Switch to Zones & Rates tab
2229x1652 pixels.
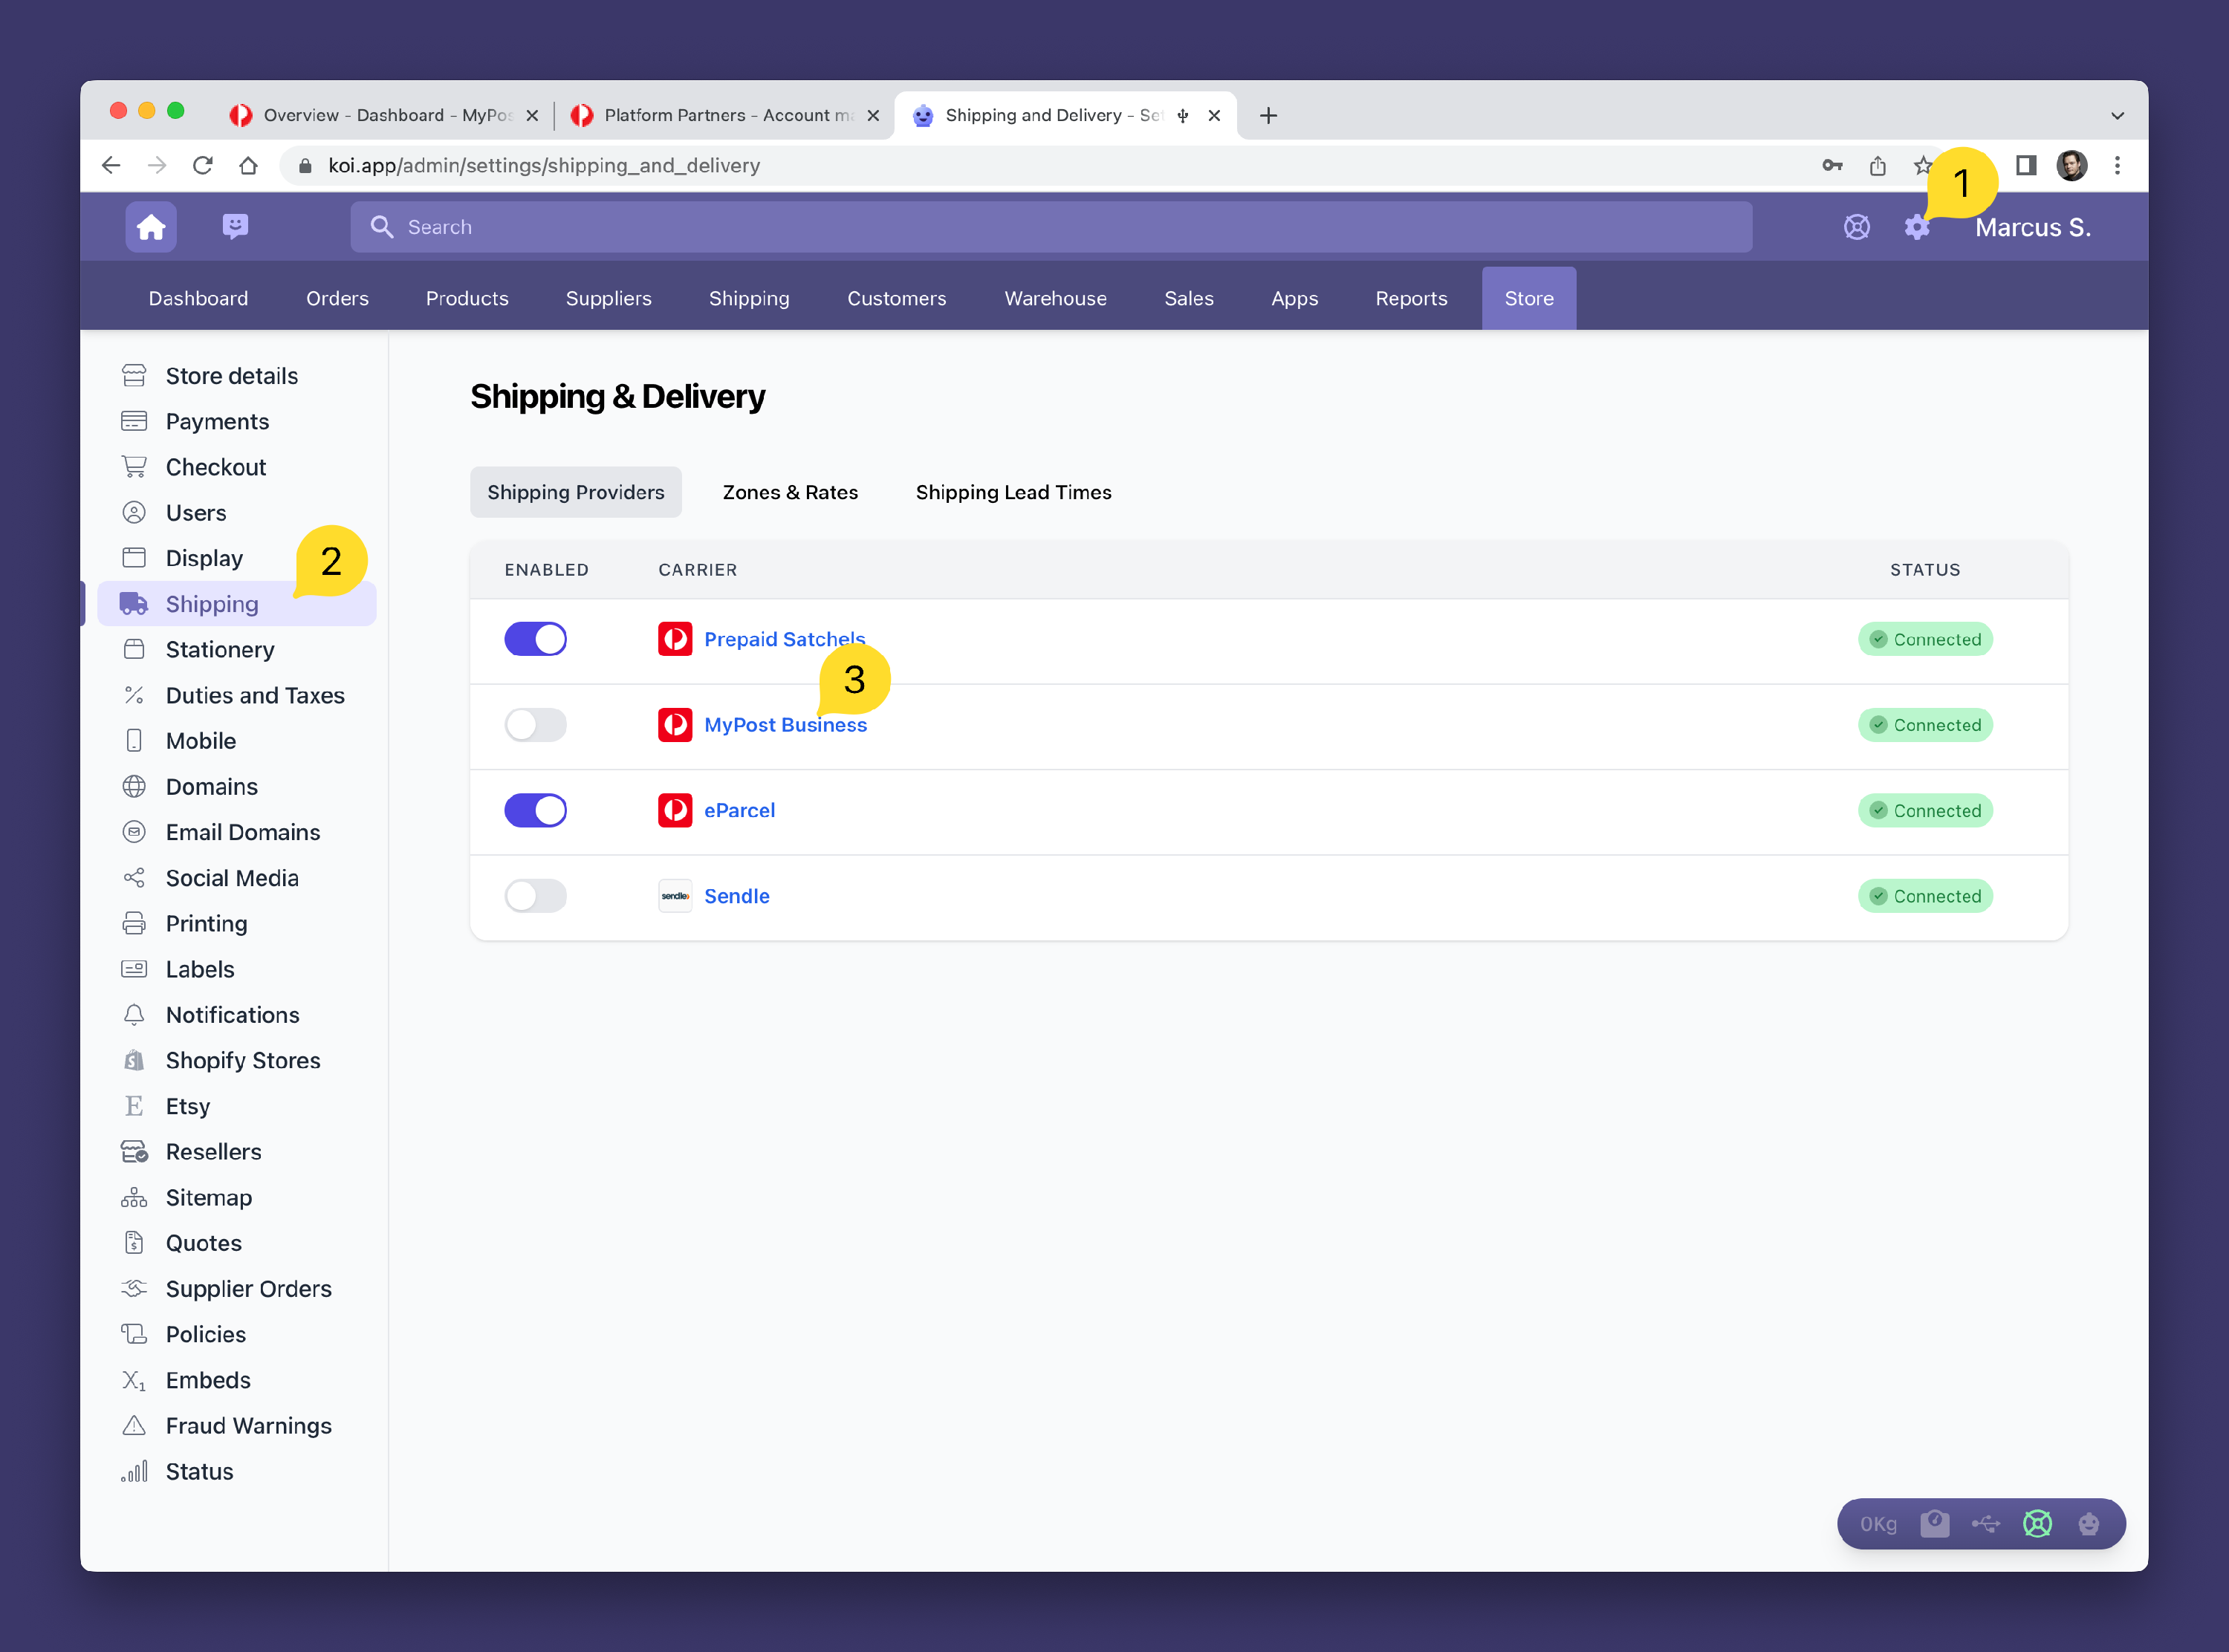790,492
